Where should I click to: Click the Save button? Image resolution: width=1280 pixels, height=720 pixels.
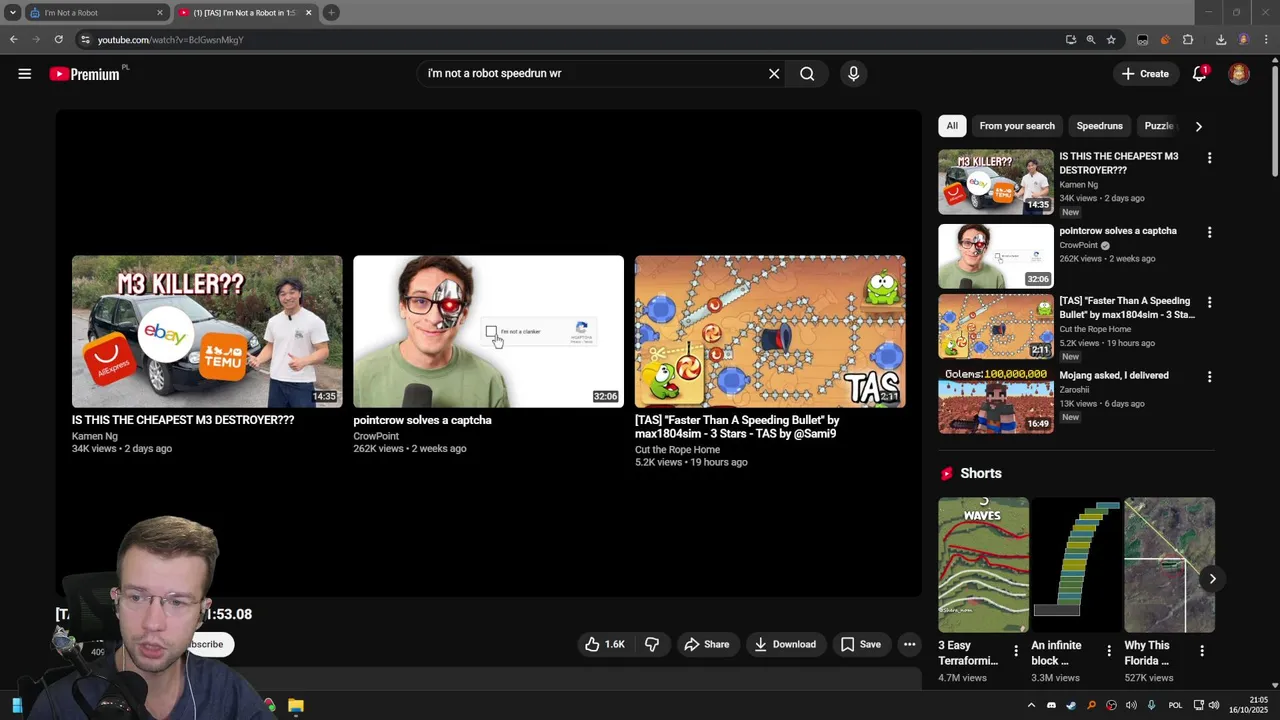coord(861,645)
